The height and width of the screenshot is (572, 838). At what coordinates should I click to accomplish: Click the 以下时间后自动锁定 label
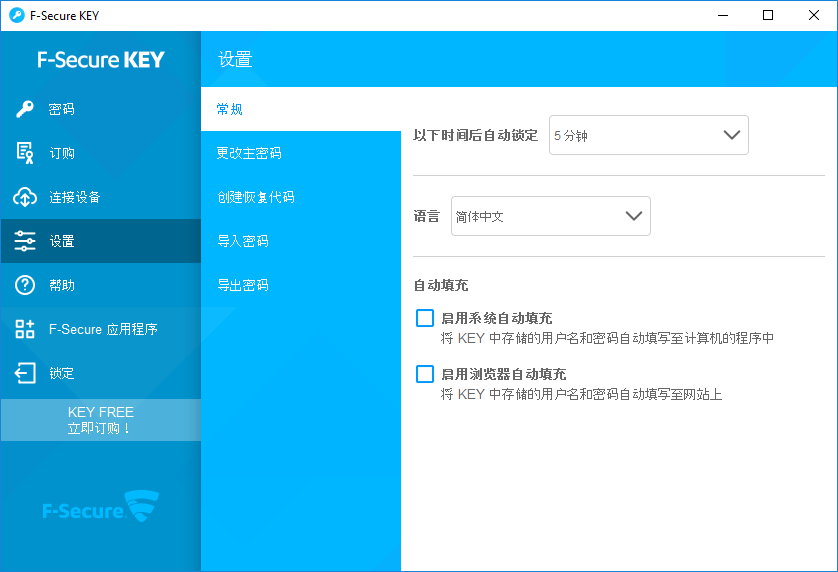[x=475, y=135]
